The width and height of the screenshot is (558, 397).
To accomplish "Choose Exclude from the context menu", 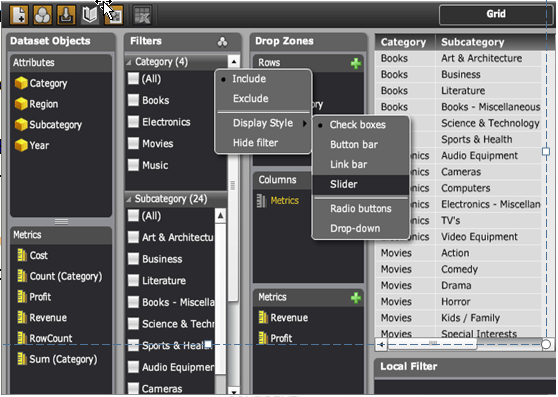I will coord(251,99).
